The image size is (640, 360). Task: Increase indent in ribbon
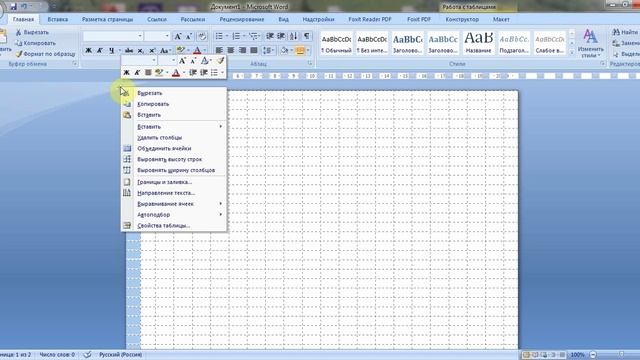point(281,36)
